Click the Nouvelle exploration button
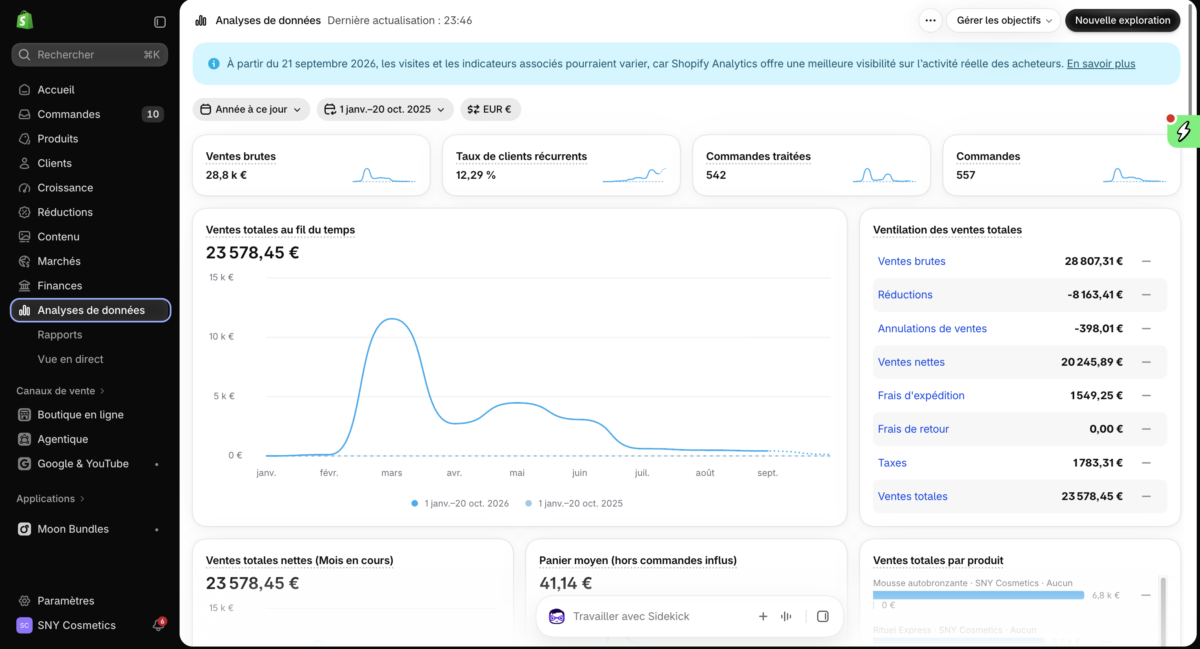Screen dimensions: 1200x649 1122,20
